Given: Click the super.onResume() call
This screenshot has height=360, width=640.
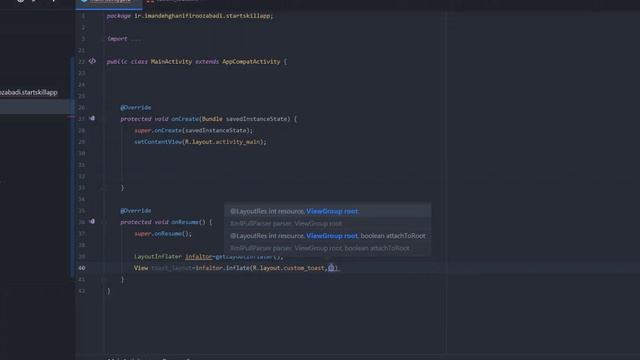Looking at the screenshot, I should click(163, 233).
